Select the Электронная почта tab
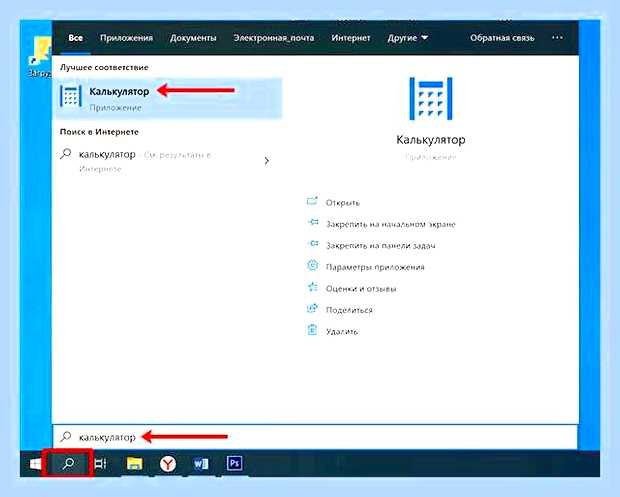The image size is (620, 497). coord(274,38)
